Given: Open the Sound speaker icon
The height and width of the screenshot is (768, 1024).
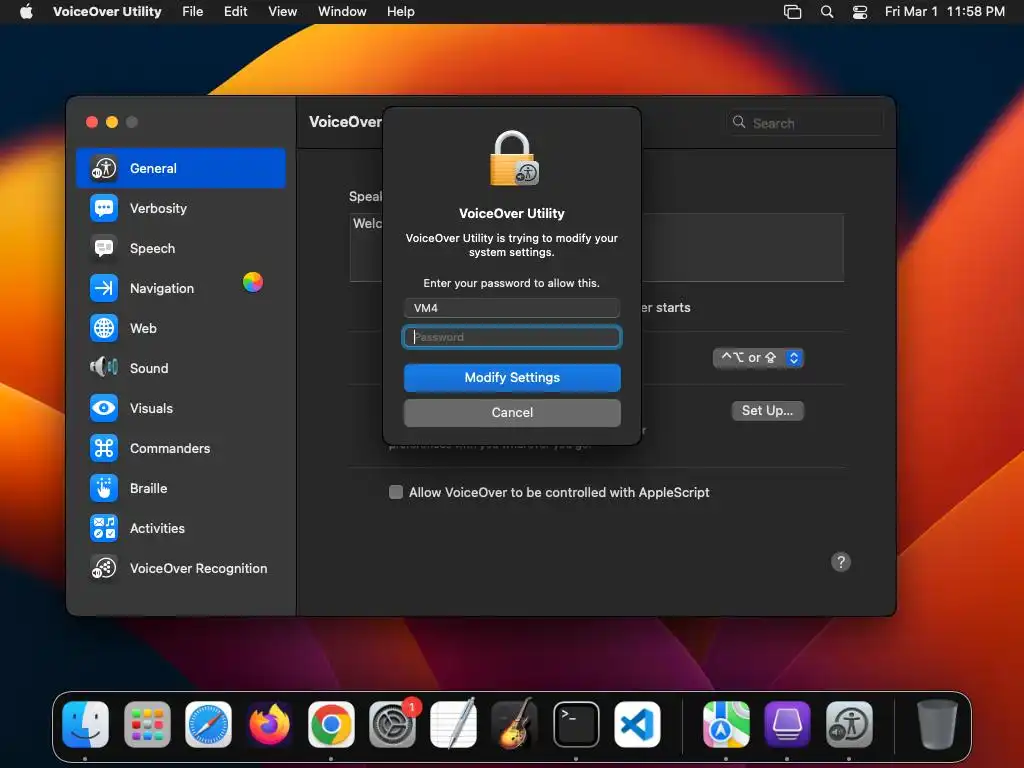Looking at the screenshot, I should click(104, 368).
